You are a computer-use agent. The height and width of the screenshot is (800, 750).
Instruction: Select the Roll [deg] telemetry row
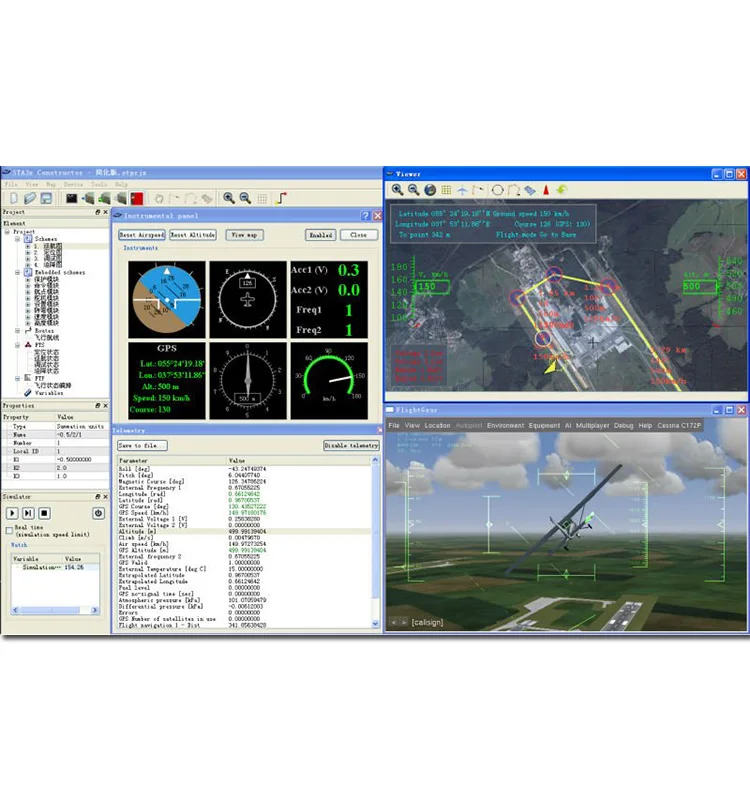coord(244,469)
